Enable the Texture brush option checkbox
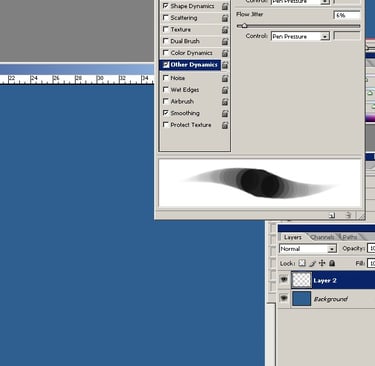The height and width of the screenshot is (366, 375). 166,29
